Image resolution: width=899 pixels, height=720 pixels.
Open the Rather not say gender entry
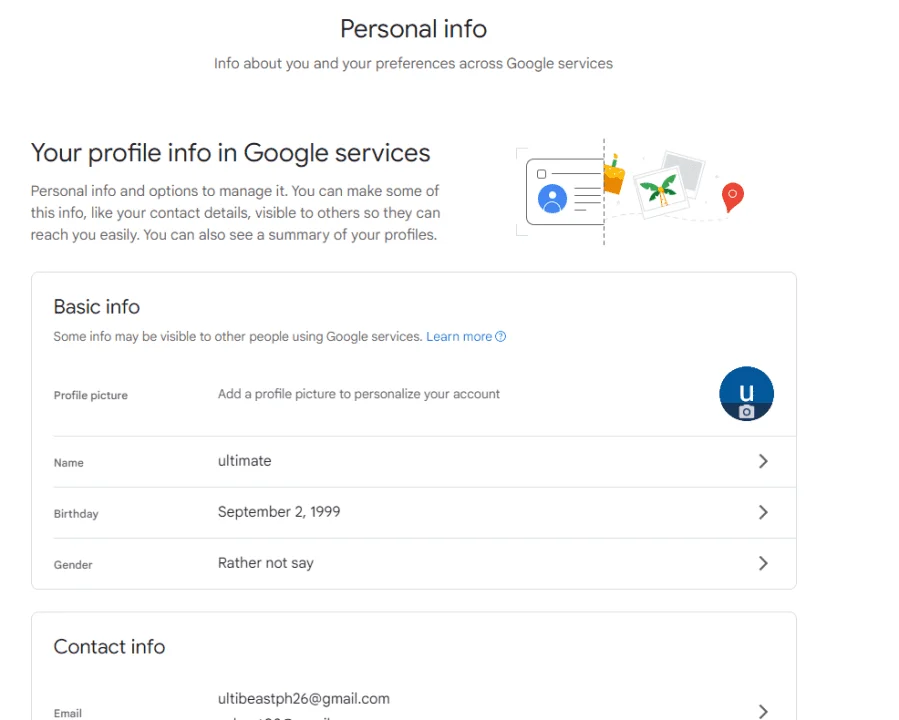(265, 563)
